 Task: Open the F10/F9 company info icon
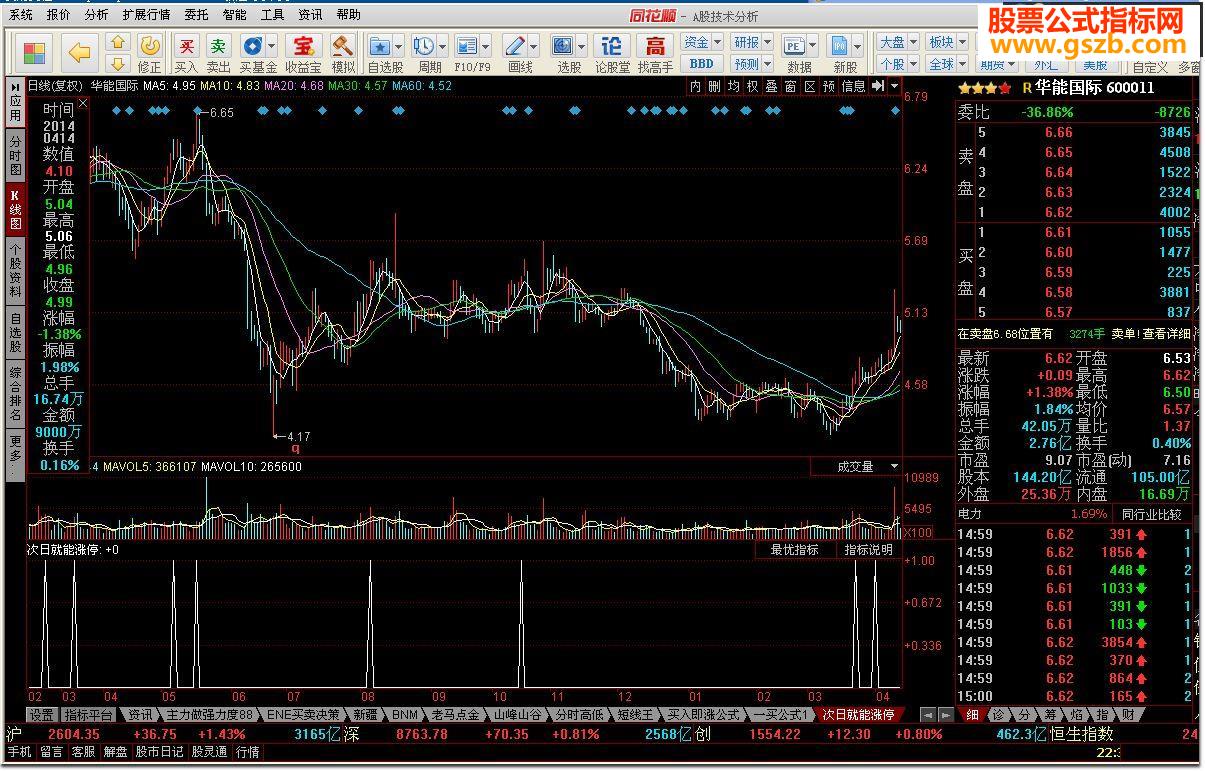click(467, 47)
